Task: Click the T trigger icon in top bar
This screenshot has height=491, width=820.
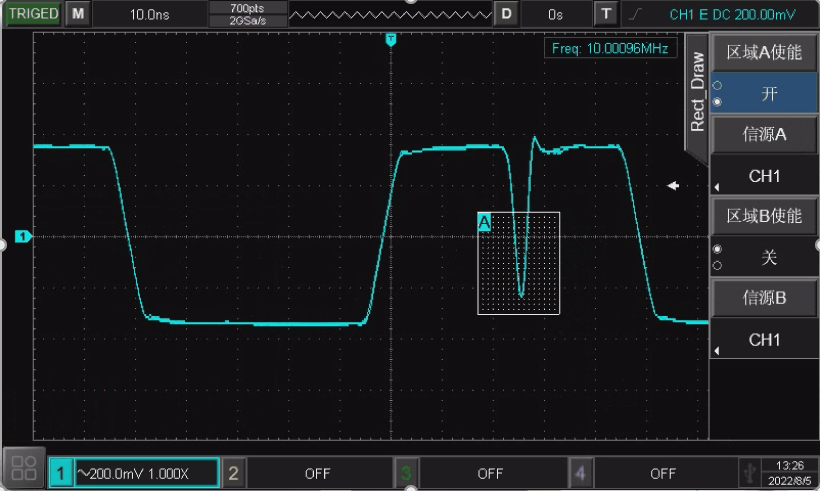Action: [606, 14]
